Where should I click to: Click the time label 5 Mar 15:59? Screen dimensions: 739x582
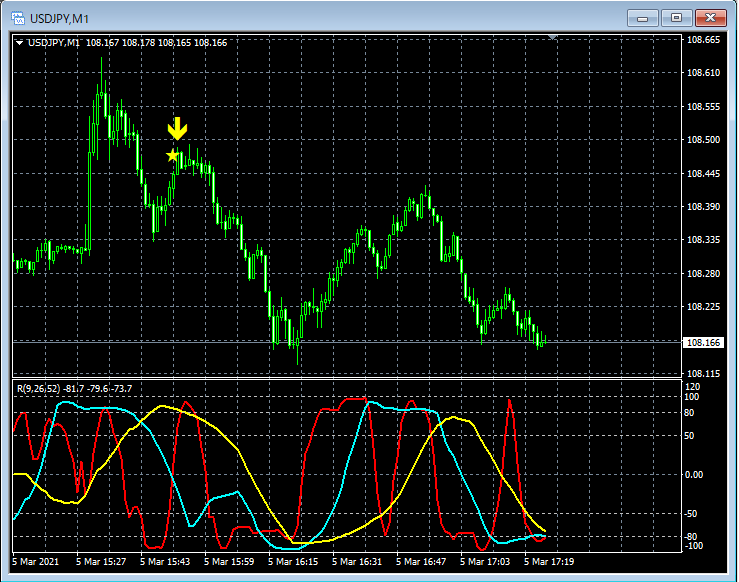click(x=229, y=562)
